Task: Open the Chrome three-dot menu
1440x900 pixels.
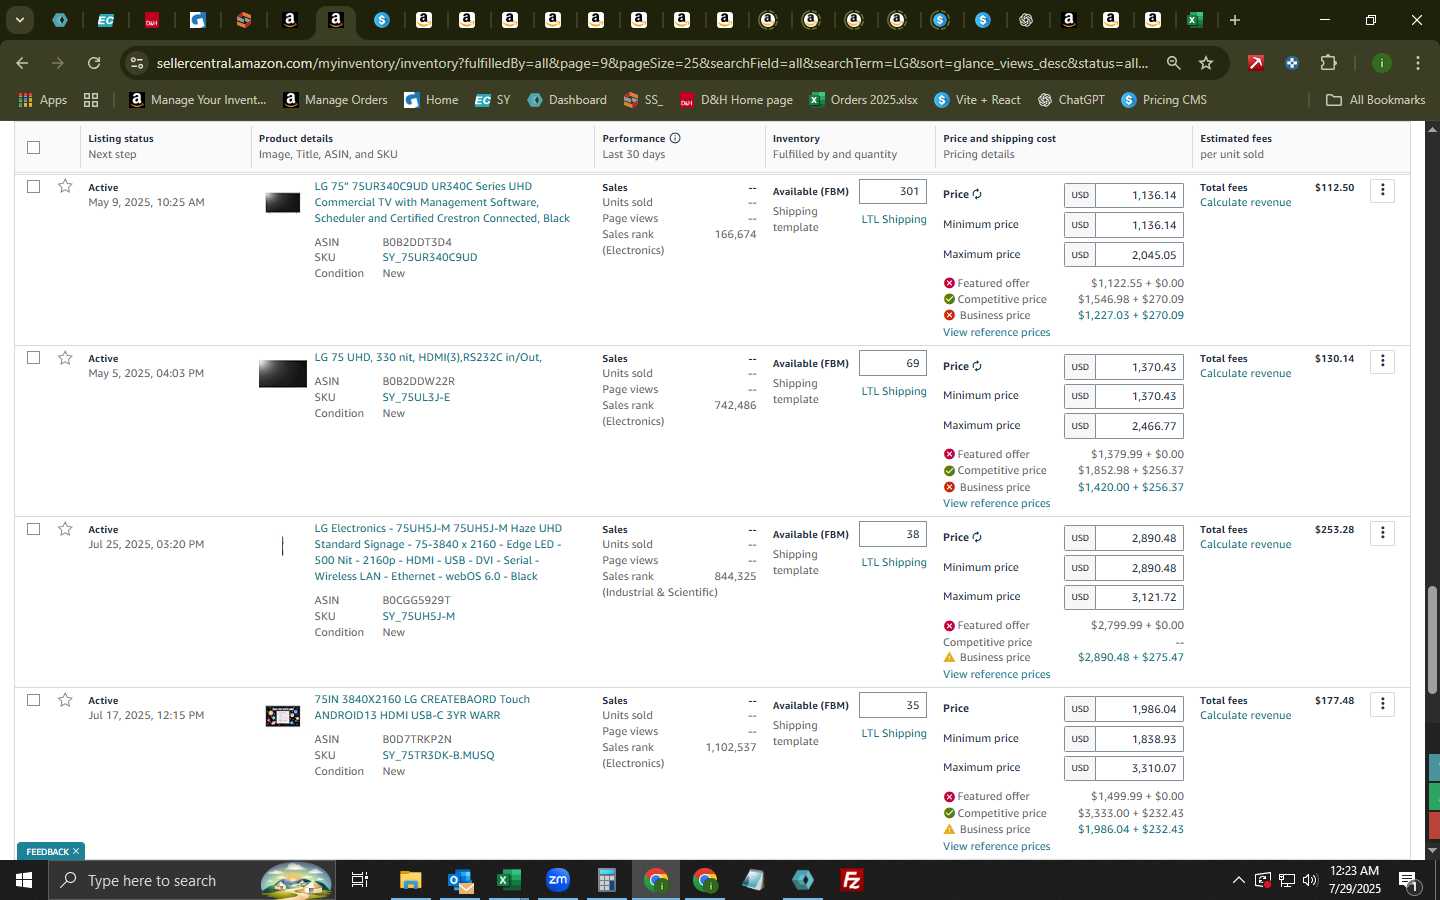Action: pyautogui.click(x=1417, y=63)
